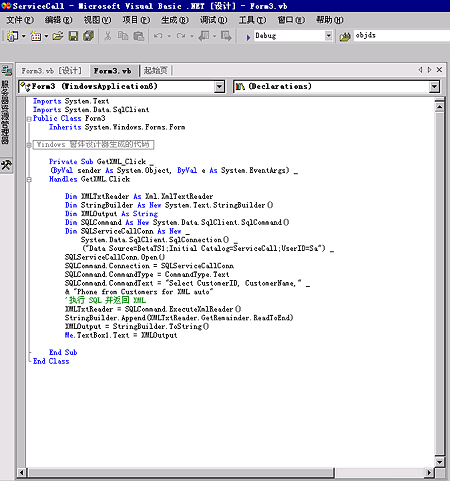
Task: Click the New Project toolbar icon
Action: point(13,36)
